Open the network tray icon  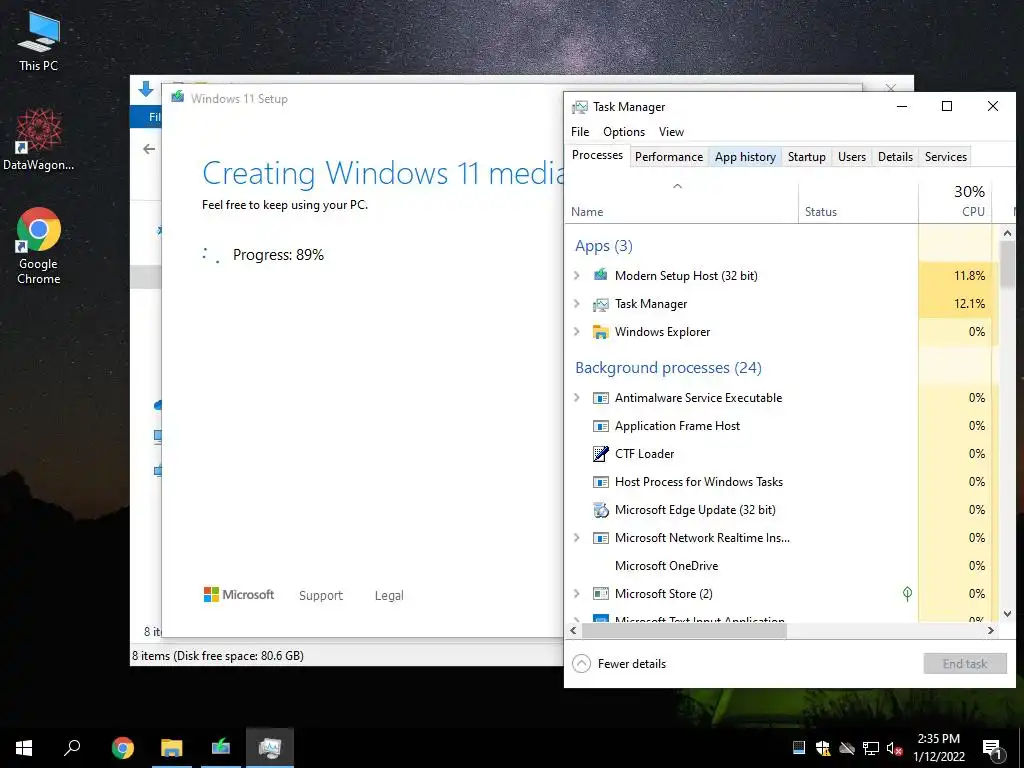(871, 748)
